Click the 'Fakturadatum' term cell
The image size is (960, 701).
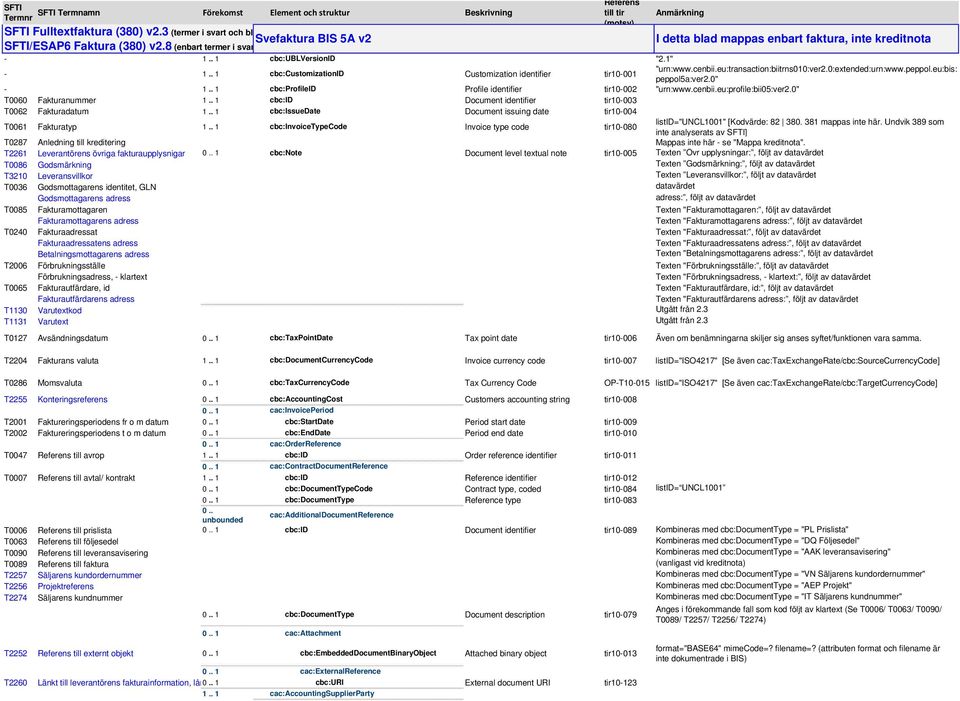pos(63,111)
